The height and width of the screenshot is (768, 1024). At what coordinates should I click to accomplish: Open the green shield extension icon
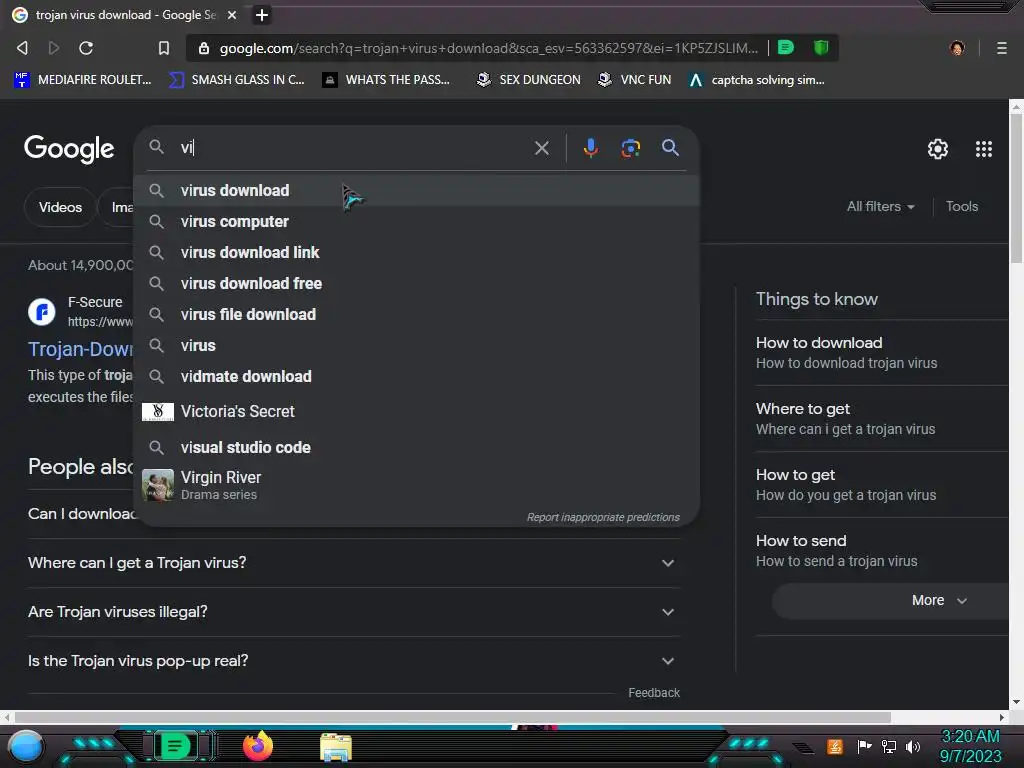pyautogui.click(x=821, y=48)
